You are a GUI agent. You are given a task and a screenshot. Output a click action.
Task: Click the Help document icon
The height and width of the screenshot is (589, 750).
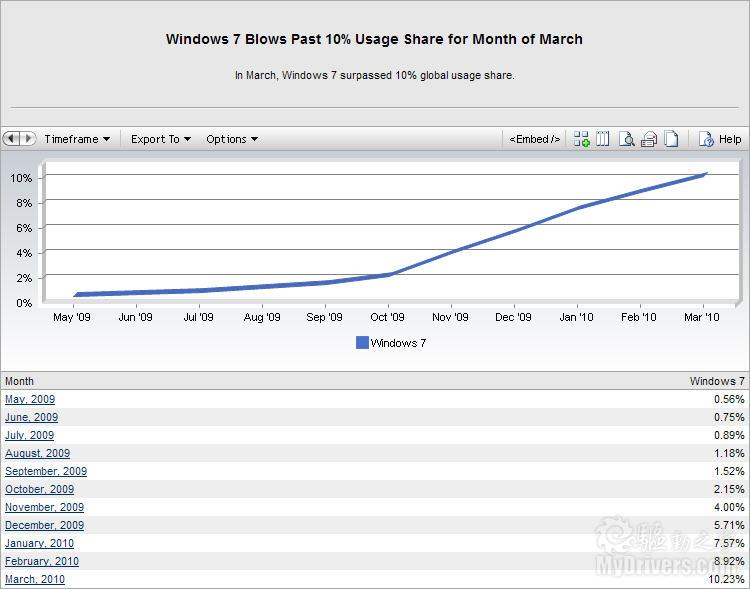click(x=706, y=139)
